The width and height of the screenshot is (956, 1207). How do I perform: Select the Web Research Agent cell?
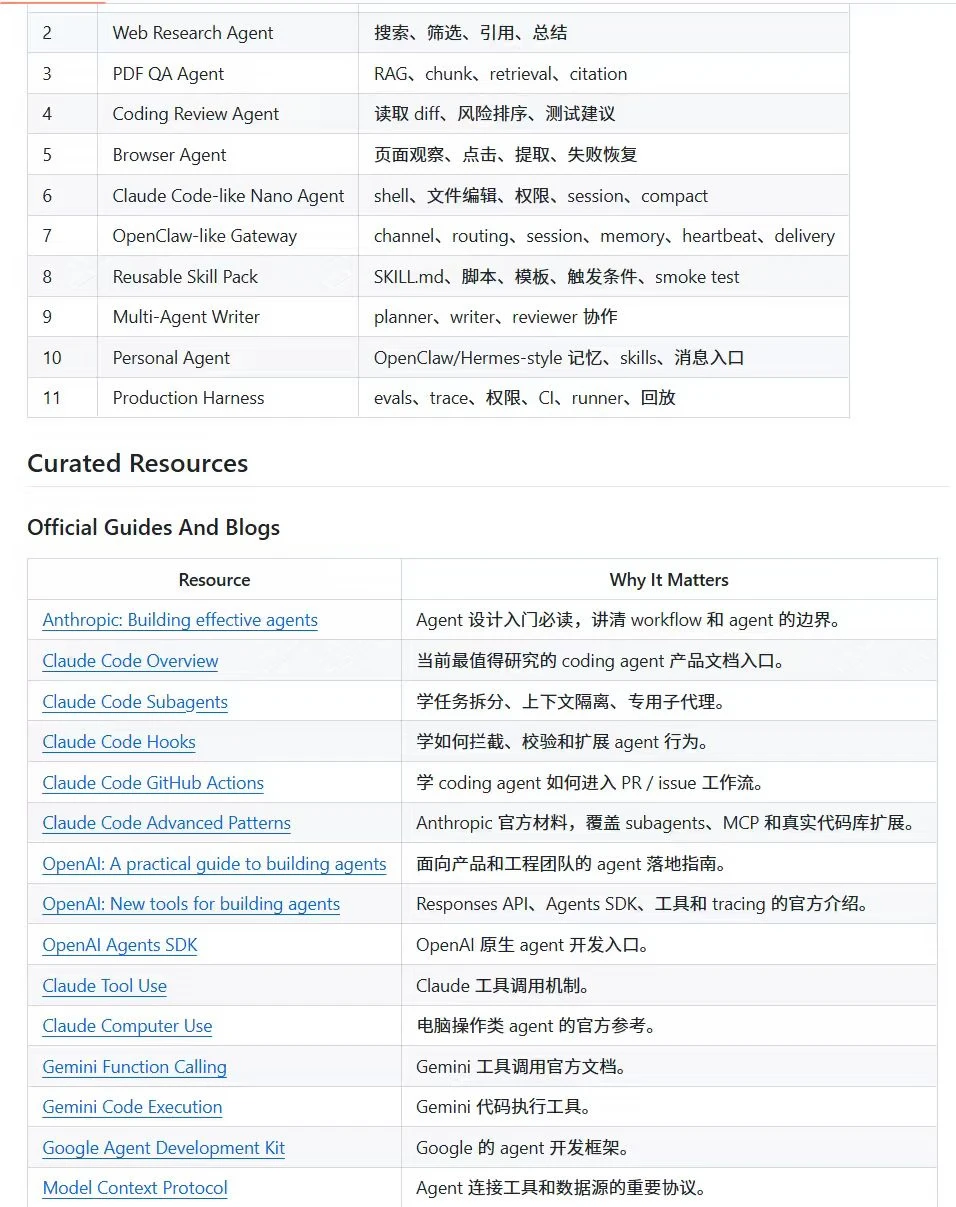coord(228,33)
